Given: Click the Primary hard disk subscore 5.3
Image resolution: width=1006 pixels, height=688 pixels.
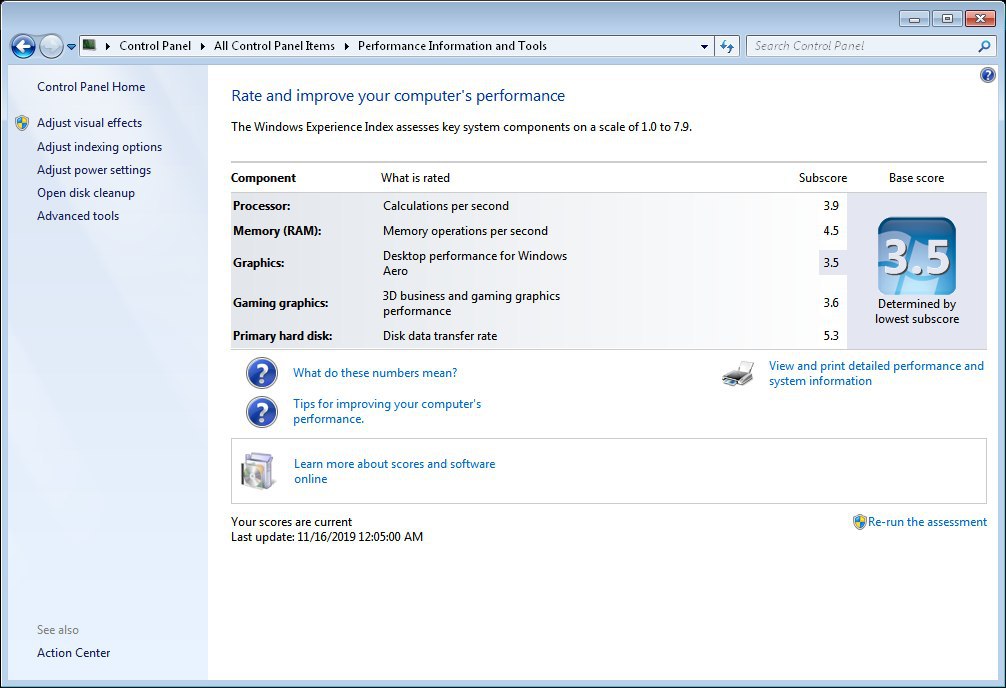Looking at the screenshot, I should tap(831, 336).
